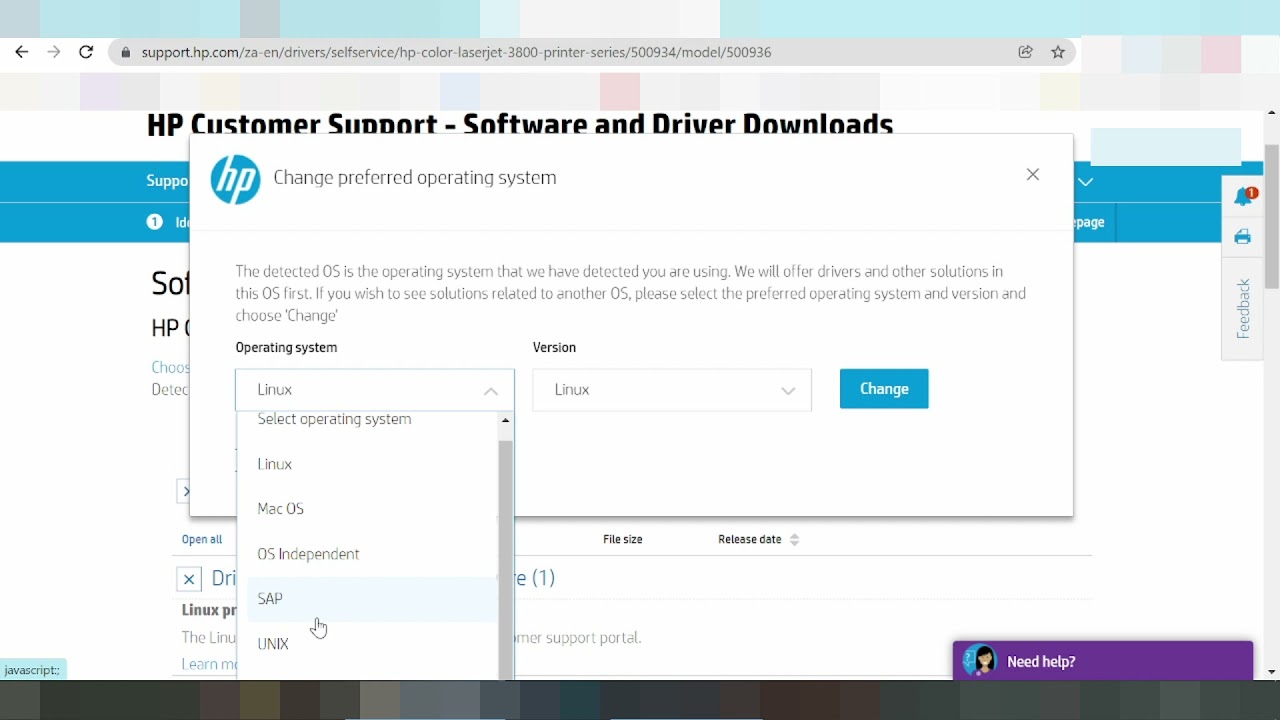The image size is (1280, 720).
Task: Click dropdown list scroll up arrow
Action: pos(506,421)
